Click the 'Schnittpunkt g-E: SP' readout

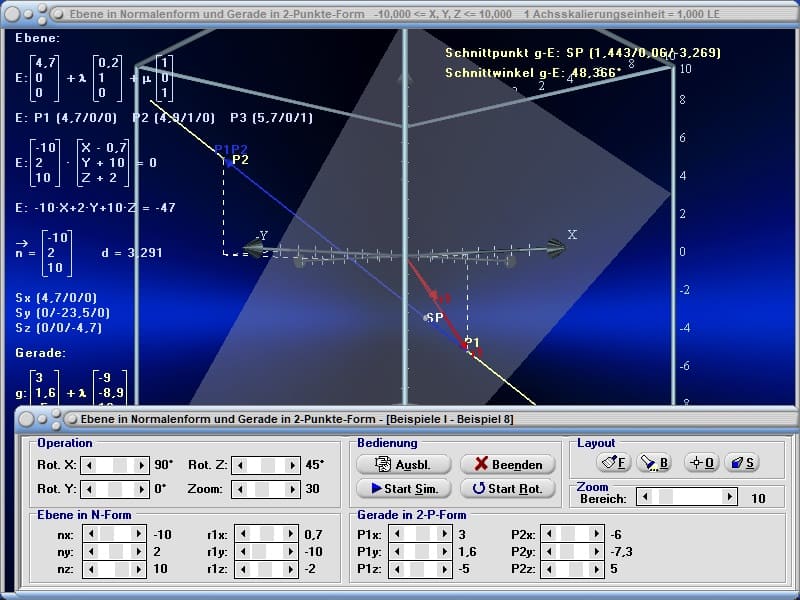(x=583, y=53)
